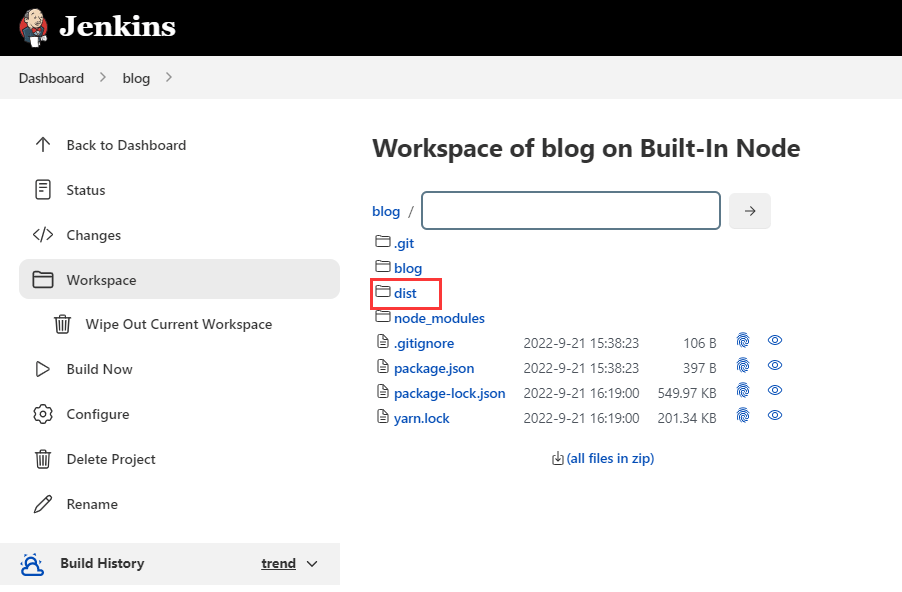The height and width of the screenshot is (592, 902).
Task: Check fingerprint for .gitignore
Action: tap(743, 340)
